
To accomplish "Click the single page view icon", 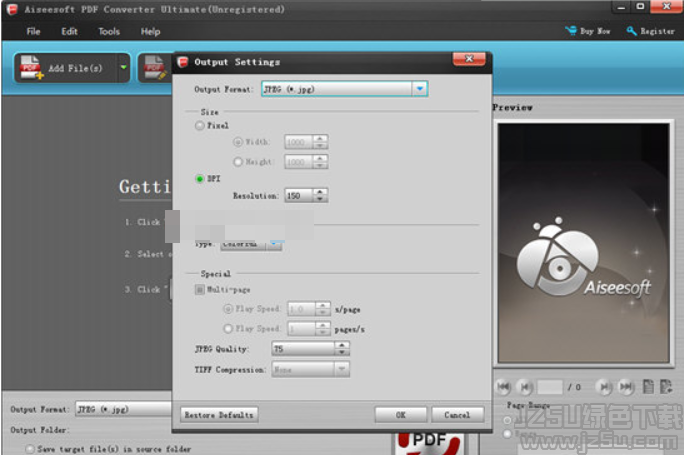I will pyautogui.click(x=649, y=387).
